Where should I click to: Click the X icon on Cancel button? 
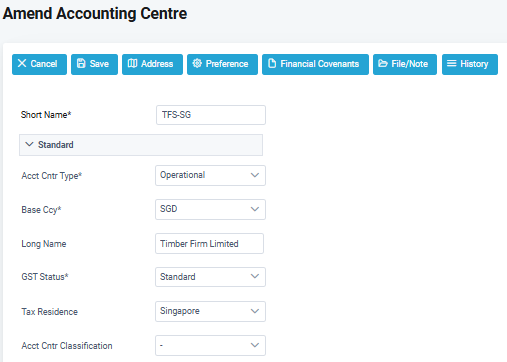(x=22, y=63)
